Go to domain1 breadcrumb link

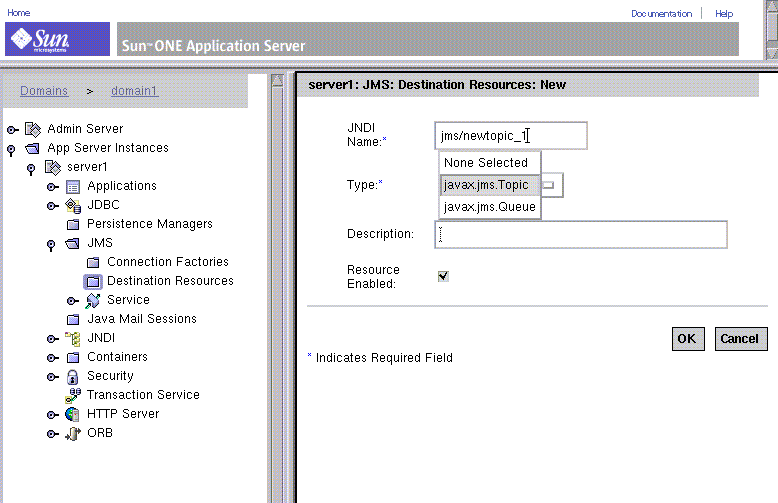click(134, 91)
